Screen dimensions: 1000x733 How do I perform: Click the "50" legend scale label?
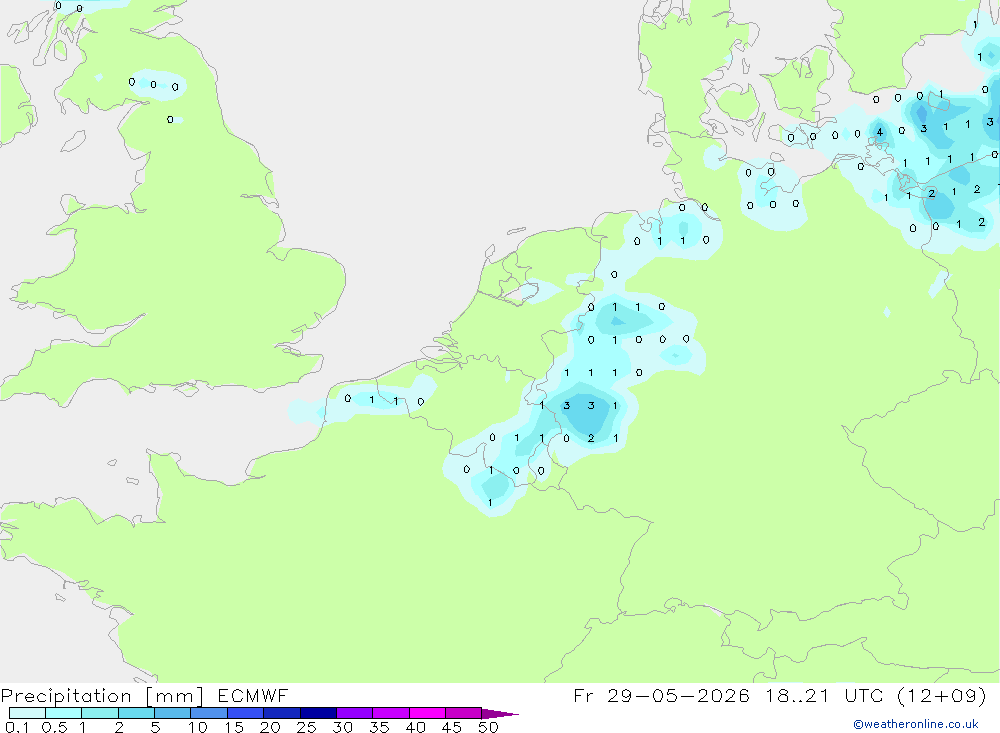(488, 727)
